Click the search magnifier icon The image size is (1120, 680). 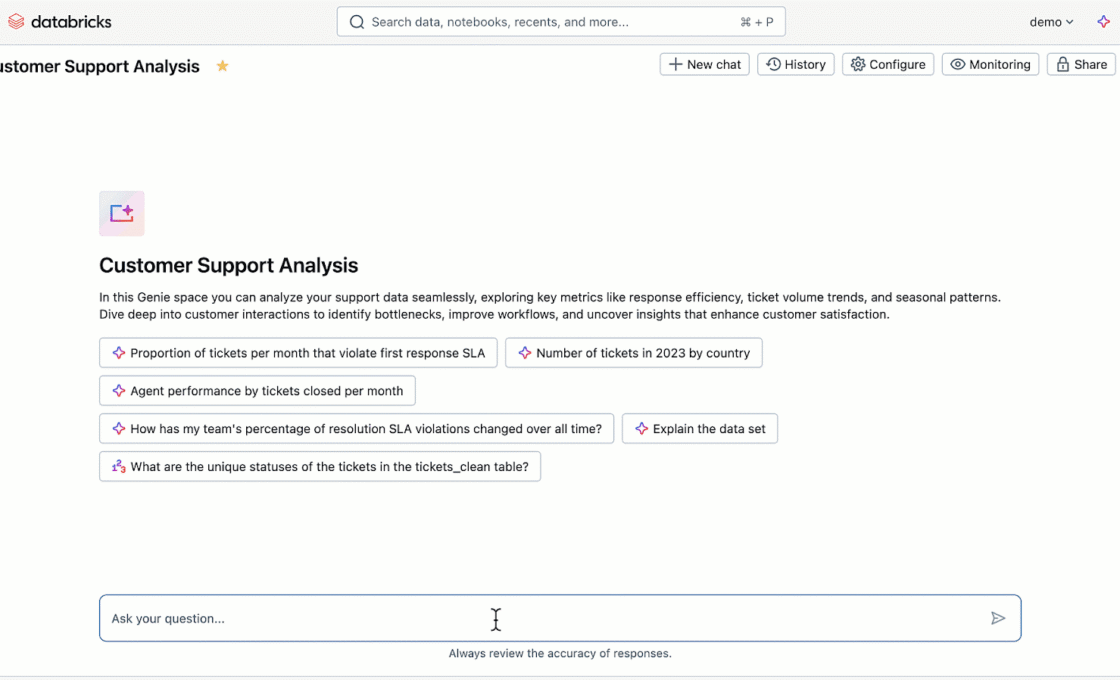[357, 22]
